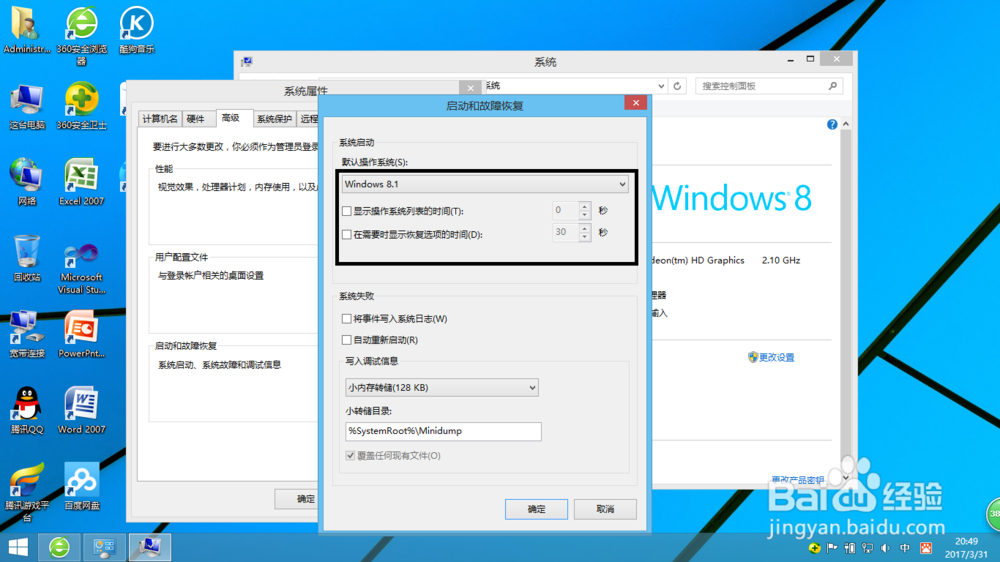
Task: Open 系统保护 tab in 系统属性
Action: [274, 119]
